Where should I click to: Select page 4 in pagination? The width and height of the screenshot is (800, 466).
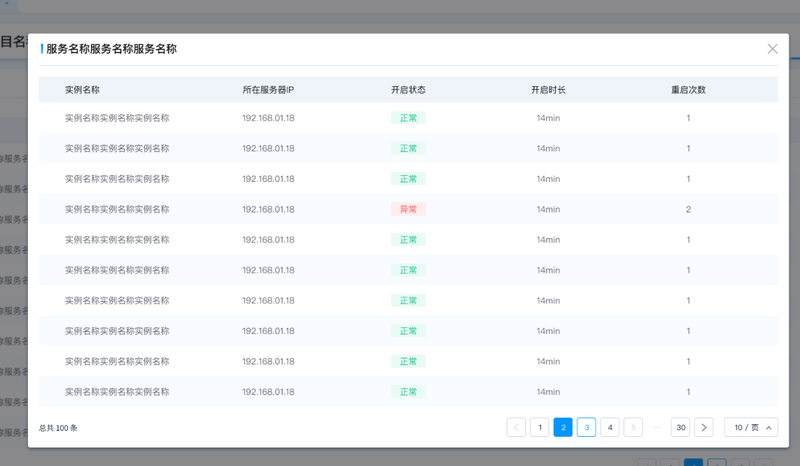click(x=610, y=427)
